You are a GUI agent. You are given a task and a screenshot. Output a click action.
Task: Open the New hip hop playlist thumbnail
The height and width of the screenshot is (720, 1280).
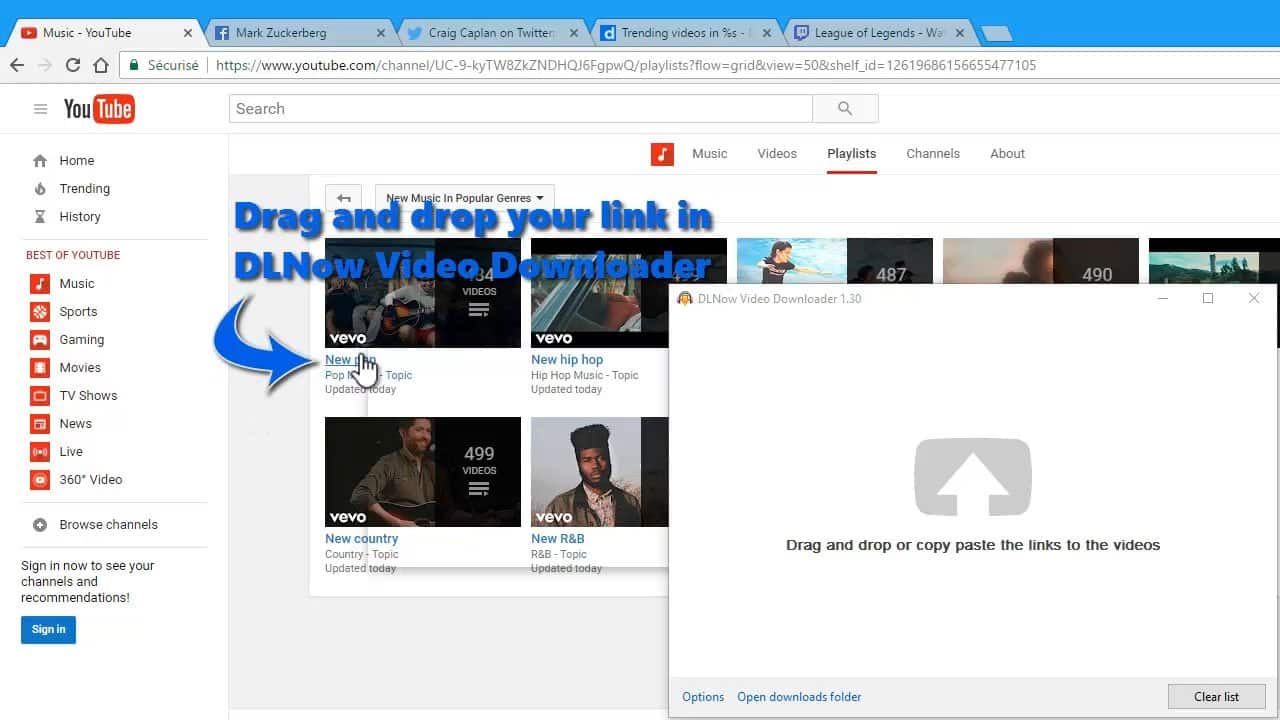tap(628, 292)
